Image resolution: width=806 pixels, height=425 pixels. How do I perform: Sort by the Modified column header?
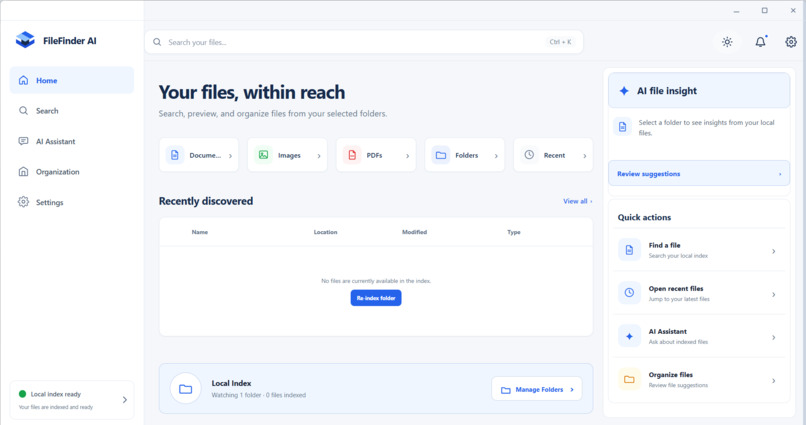414,232
